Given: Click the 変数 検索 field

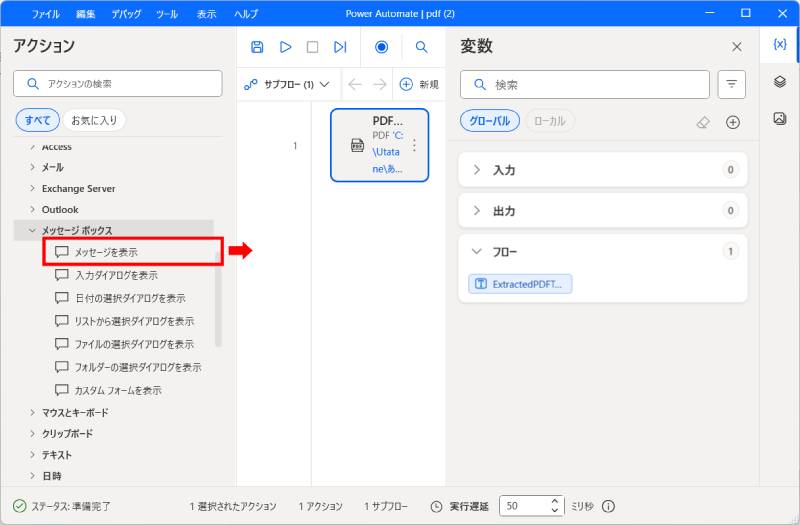Looking at the screenshot, I should point(585,84).
